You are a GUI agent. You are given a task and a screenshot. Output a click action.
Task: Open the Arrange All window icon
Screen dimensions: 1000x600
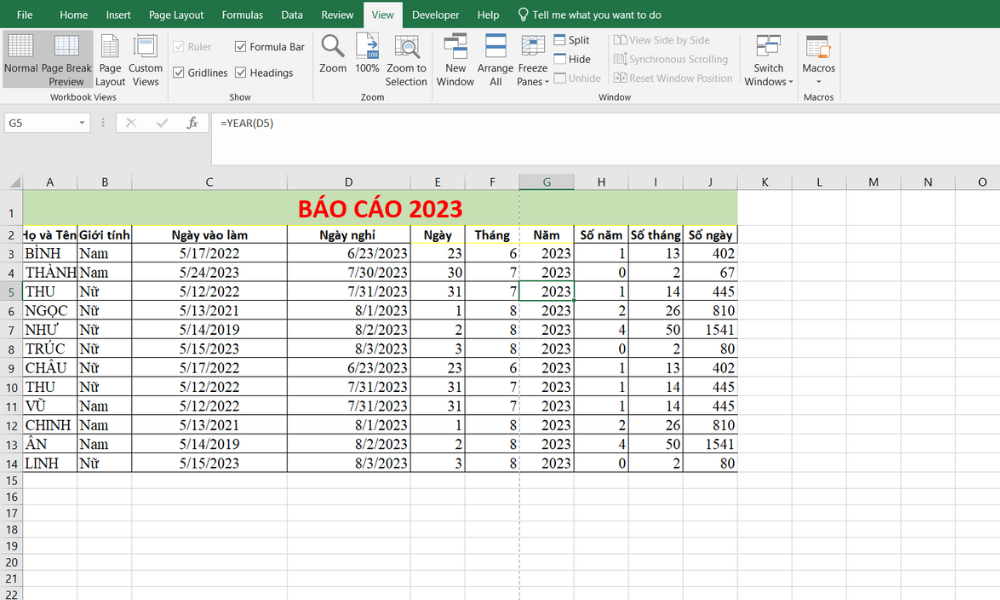click(x=494, y=58)
